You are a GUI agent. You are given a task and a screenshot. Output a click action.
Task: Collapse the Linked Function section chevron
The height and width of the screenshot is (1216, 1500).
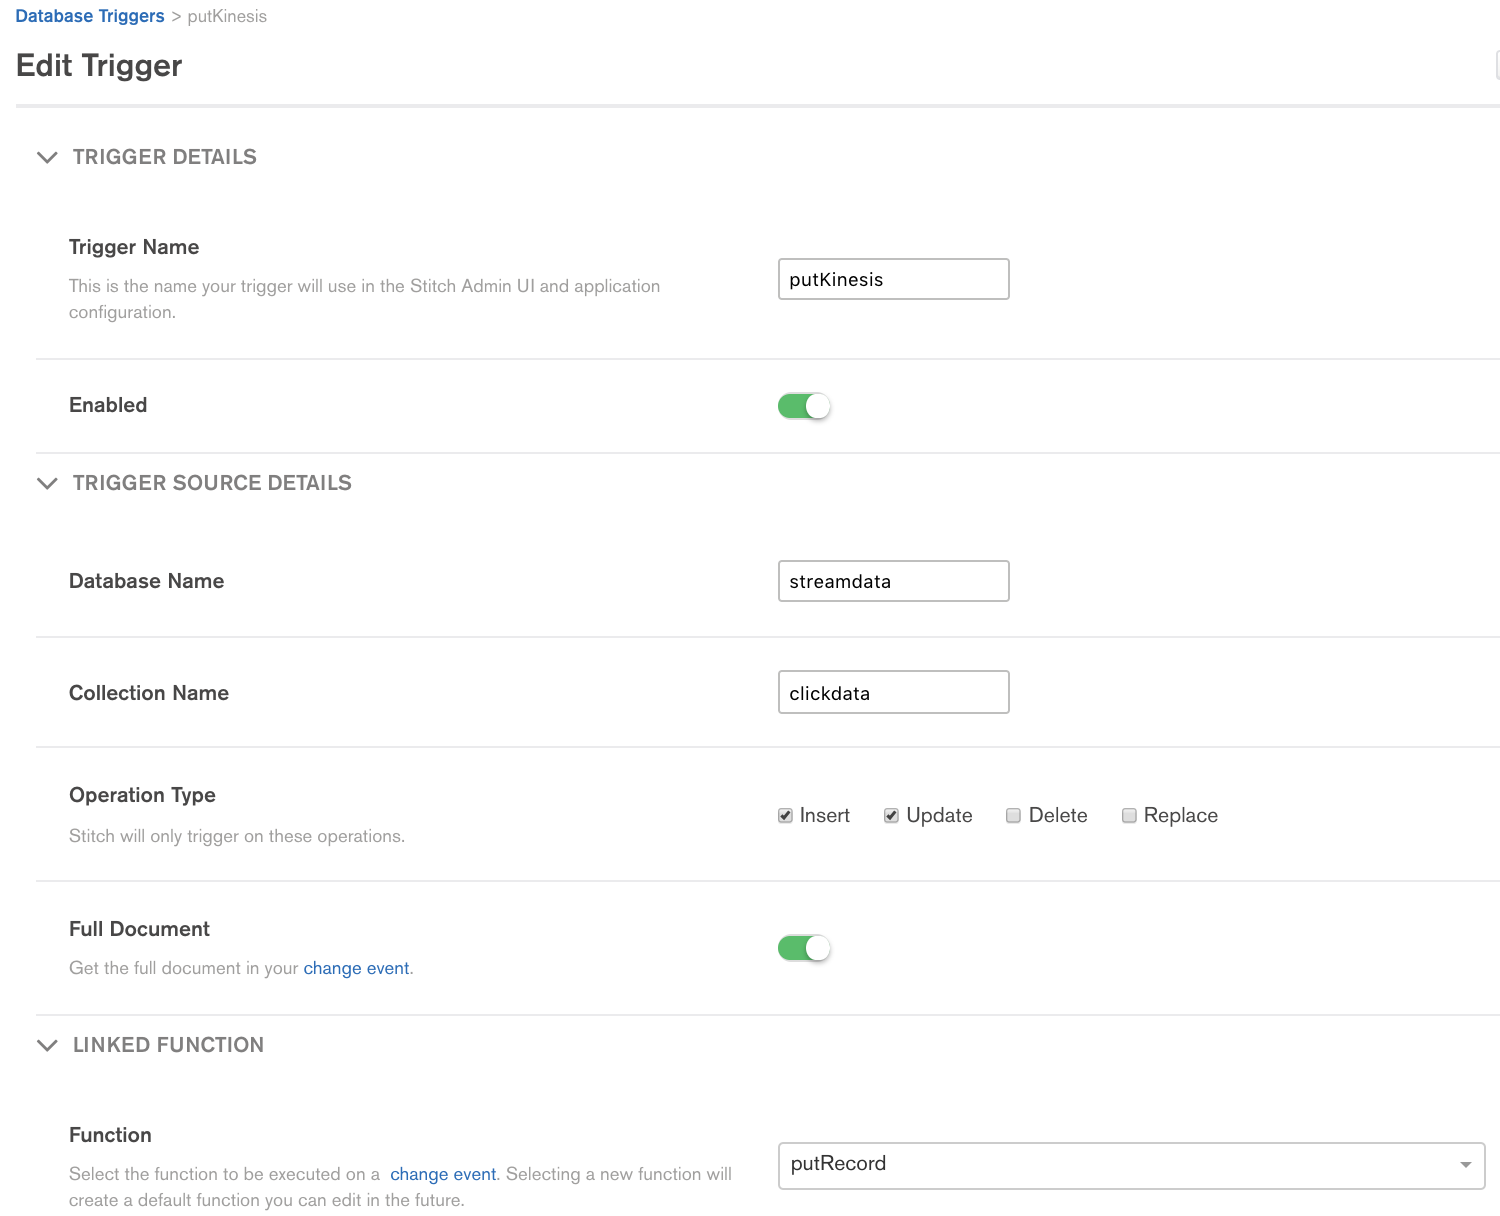coord(47,1045)
